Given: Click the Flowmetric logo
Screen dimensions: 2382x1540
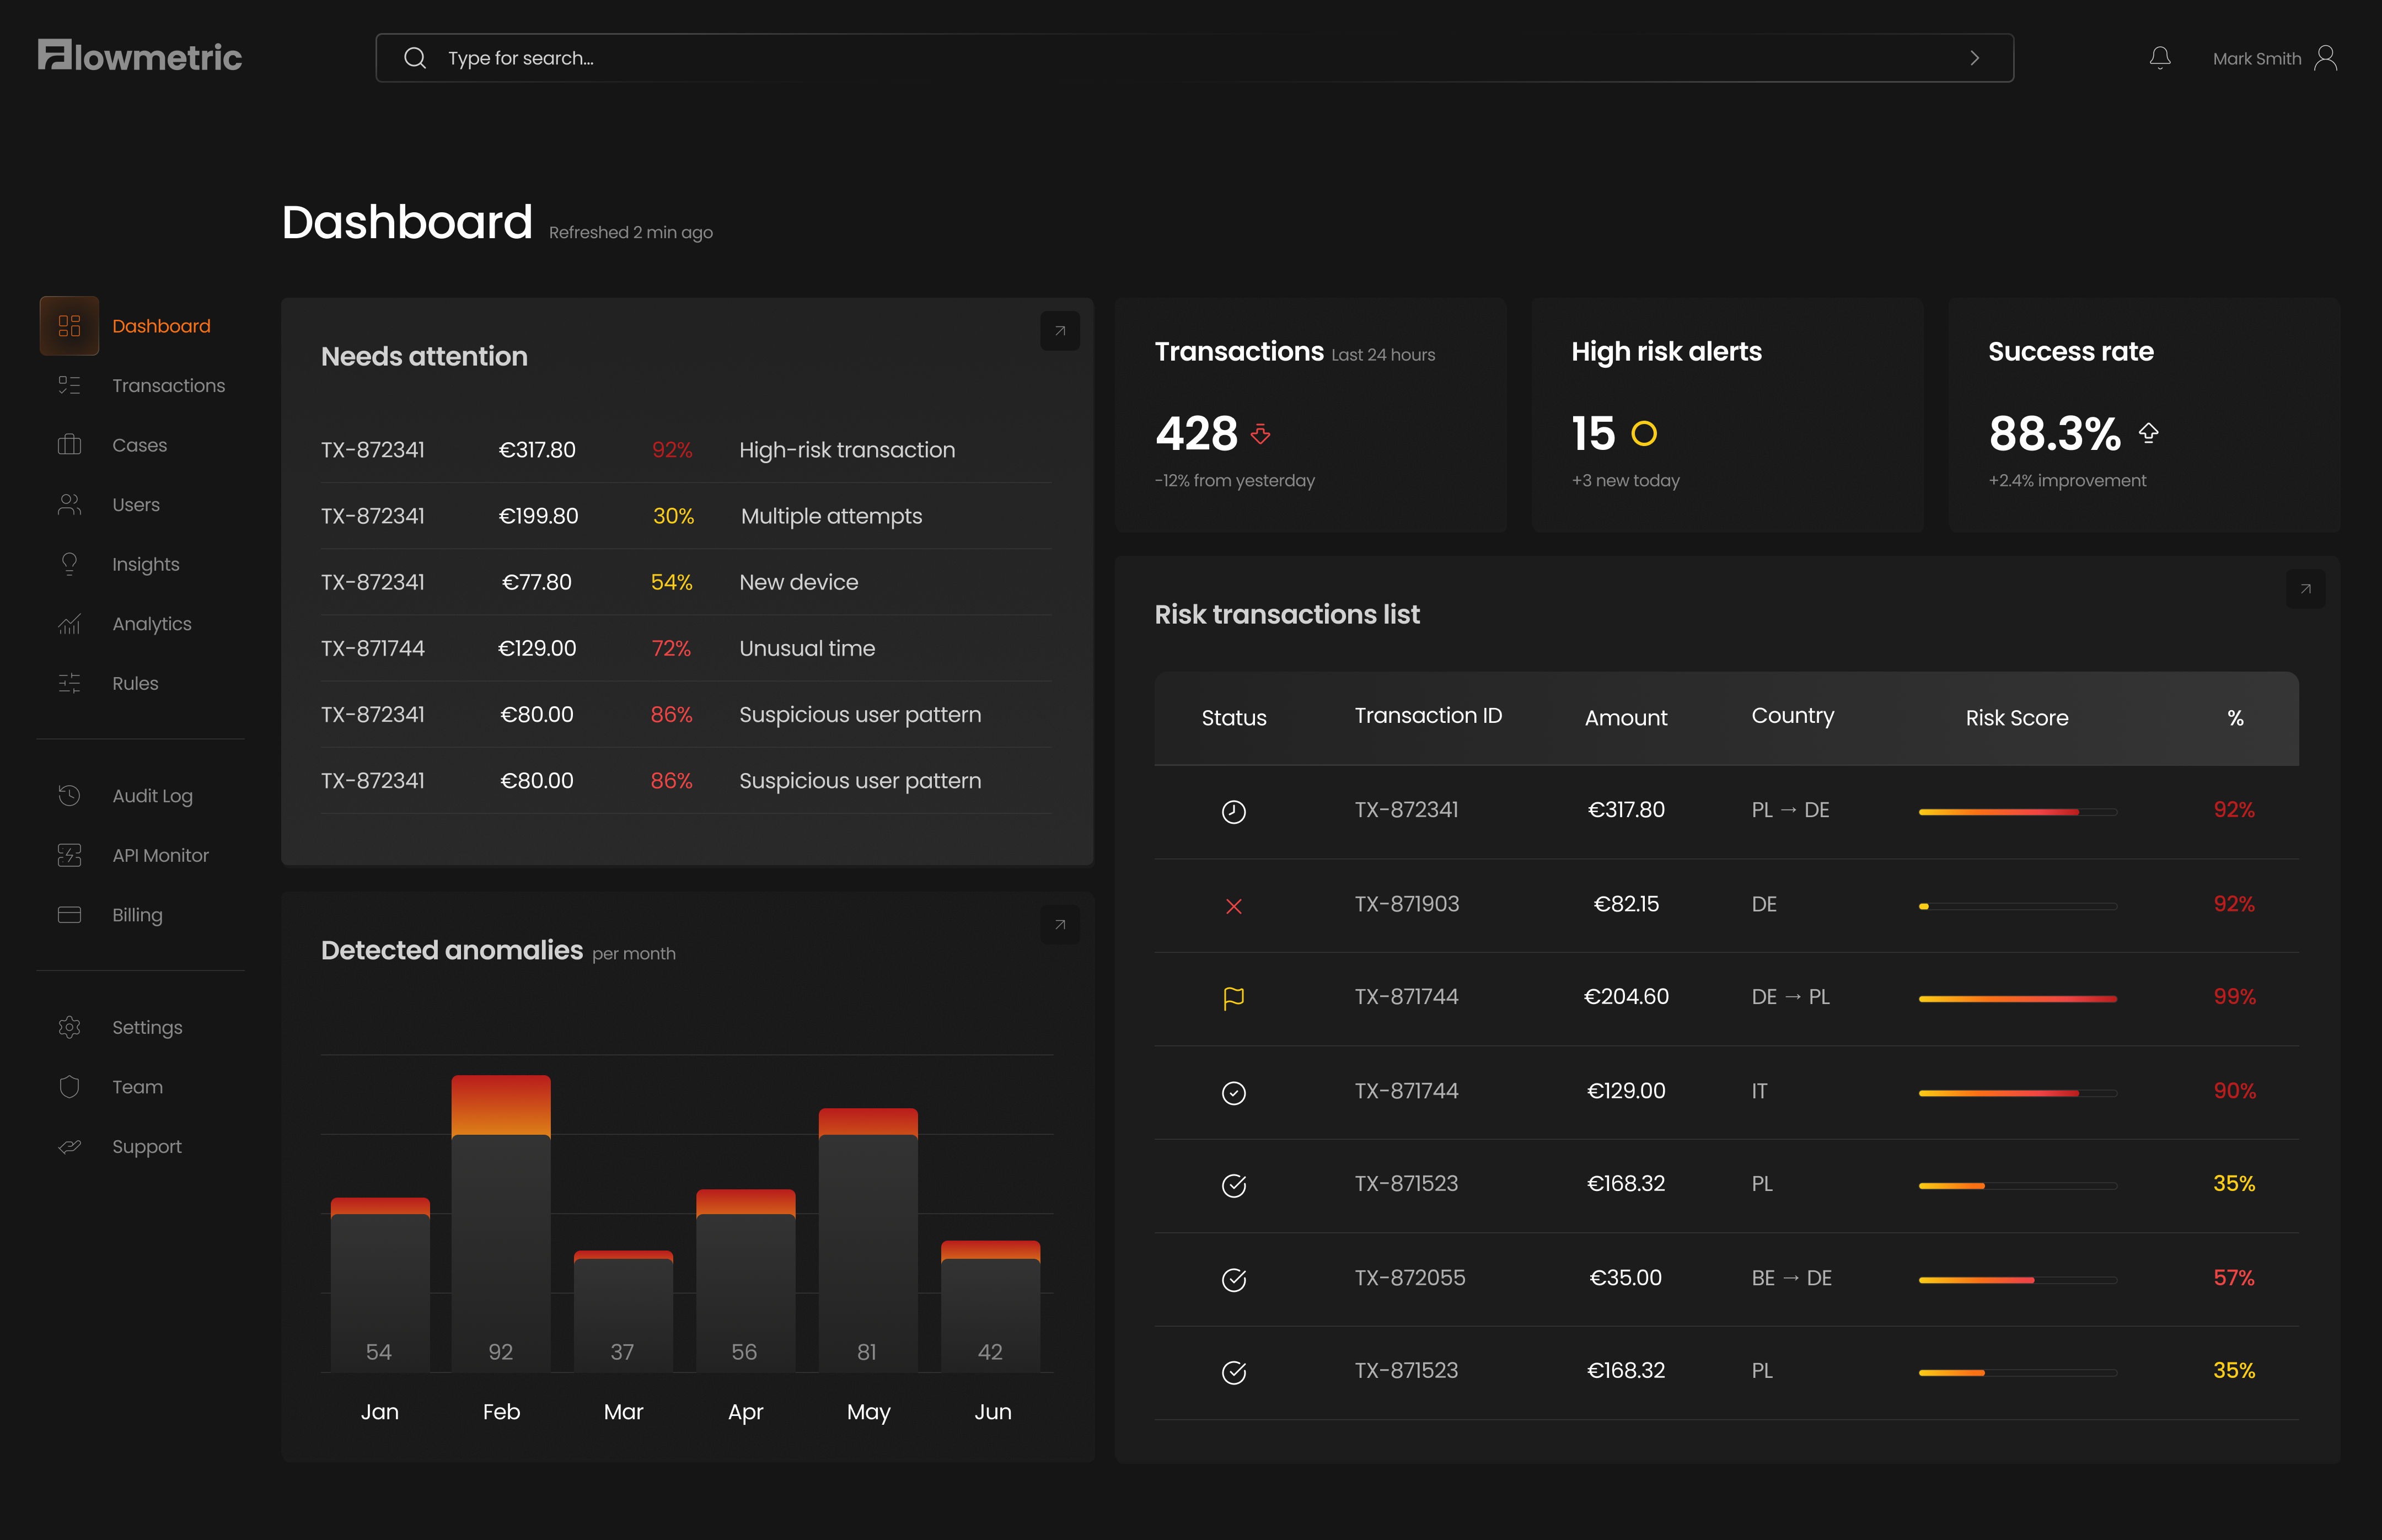Looking at the screenshot, I should 140,56.
